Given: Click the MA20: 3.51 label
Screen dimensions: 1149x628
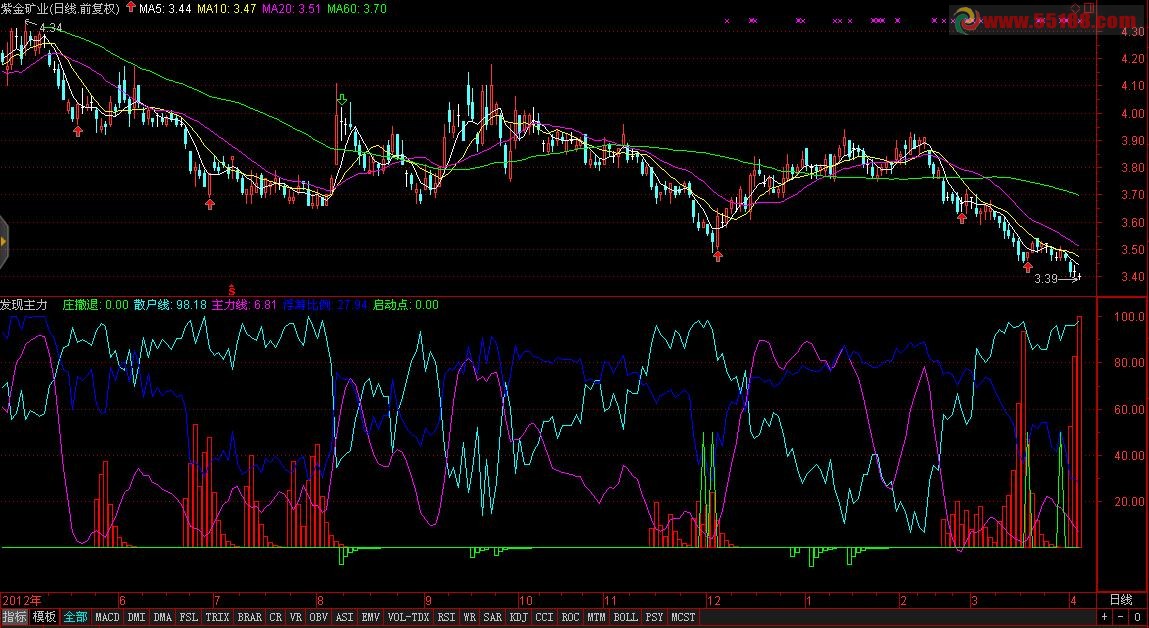Looking at the screenshot, I should point(291,9).
